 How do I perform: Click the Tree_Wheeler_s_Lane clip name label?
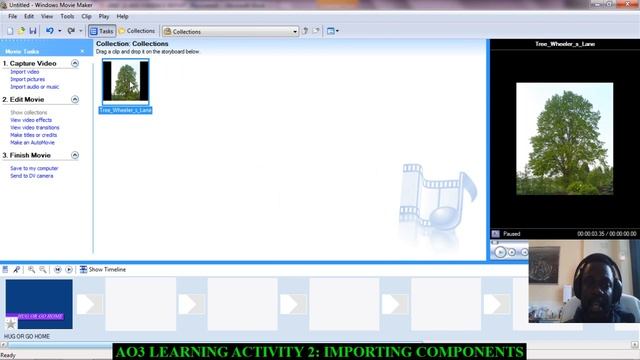click(x=125, y=110)
